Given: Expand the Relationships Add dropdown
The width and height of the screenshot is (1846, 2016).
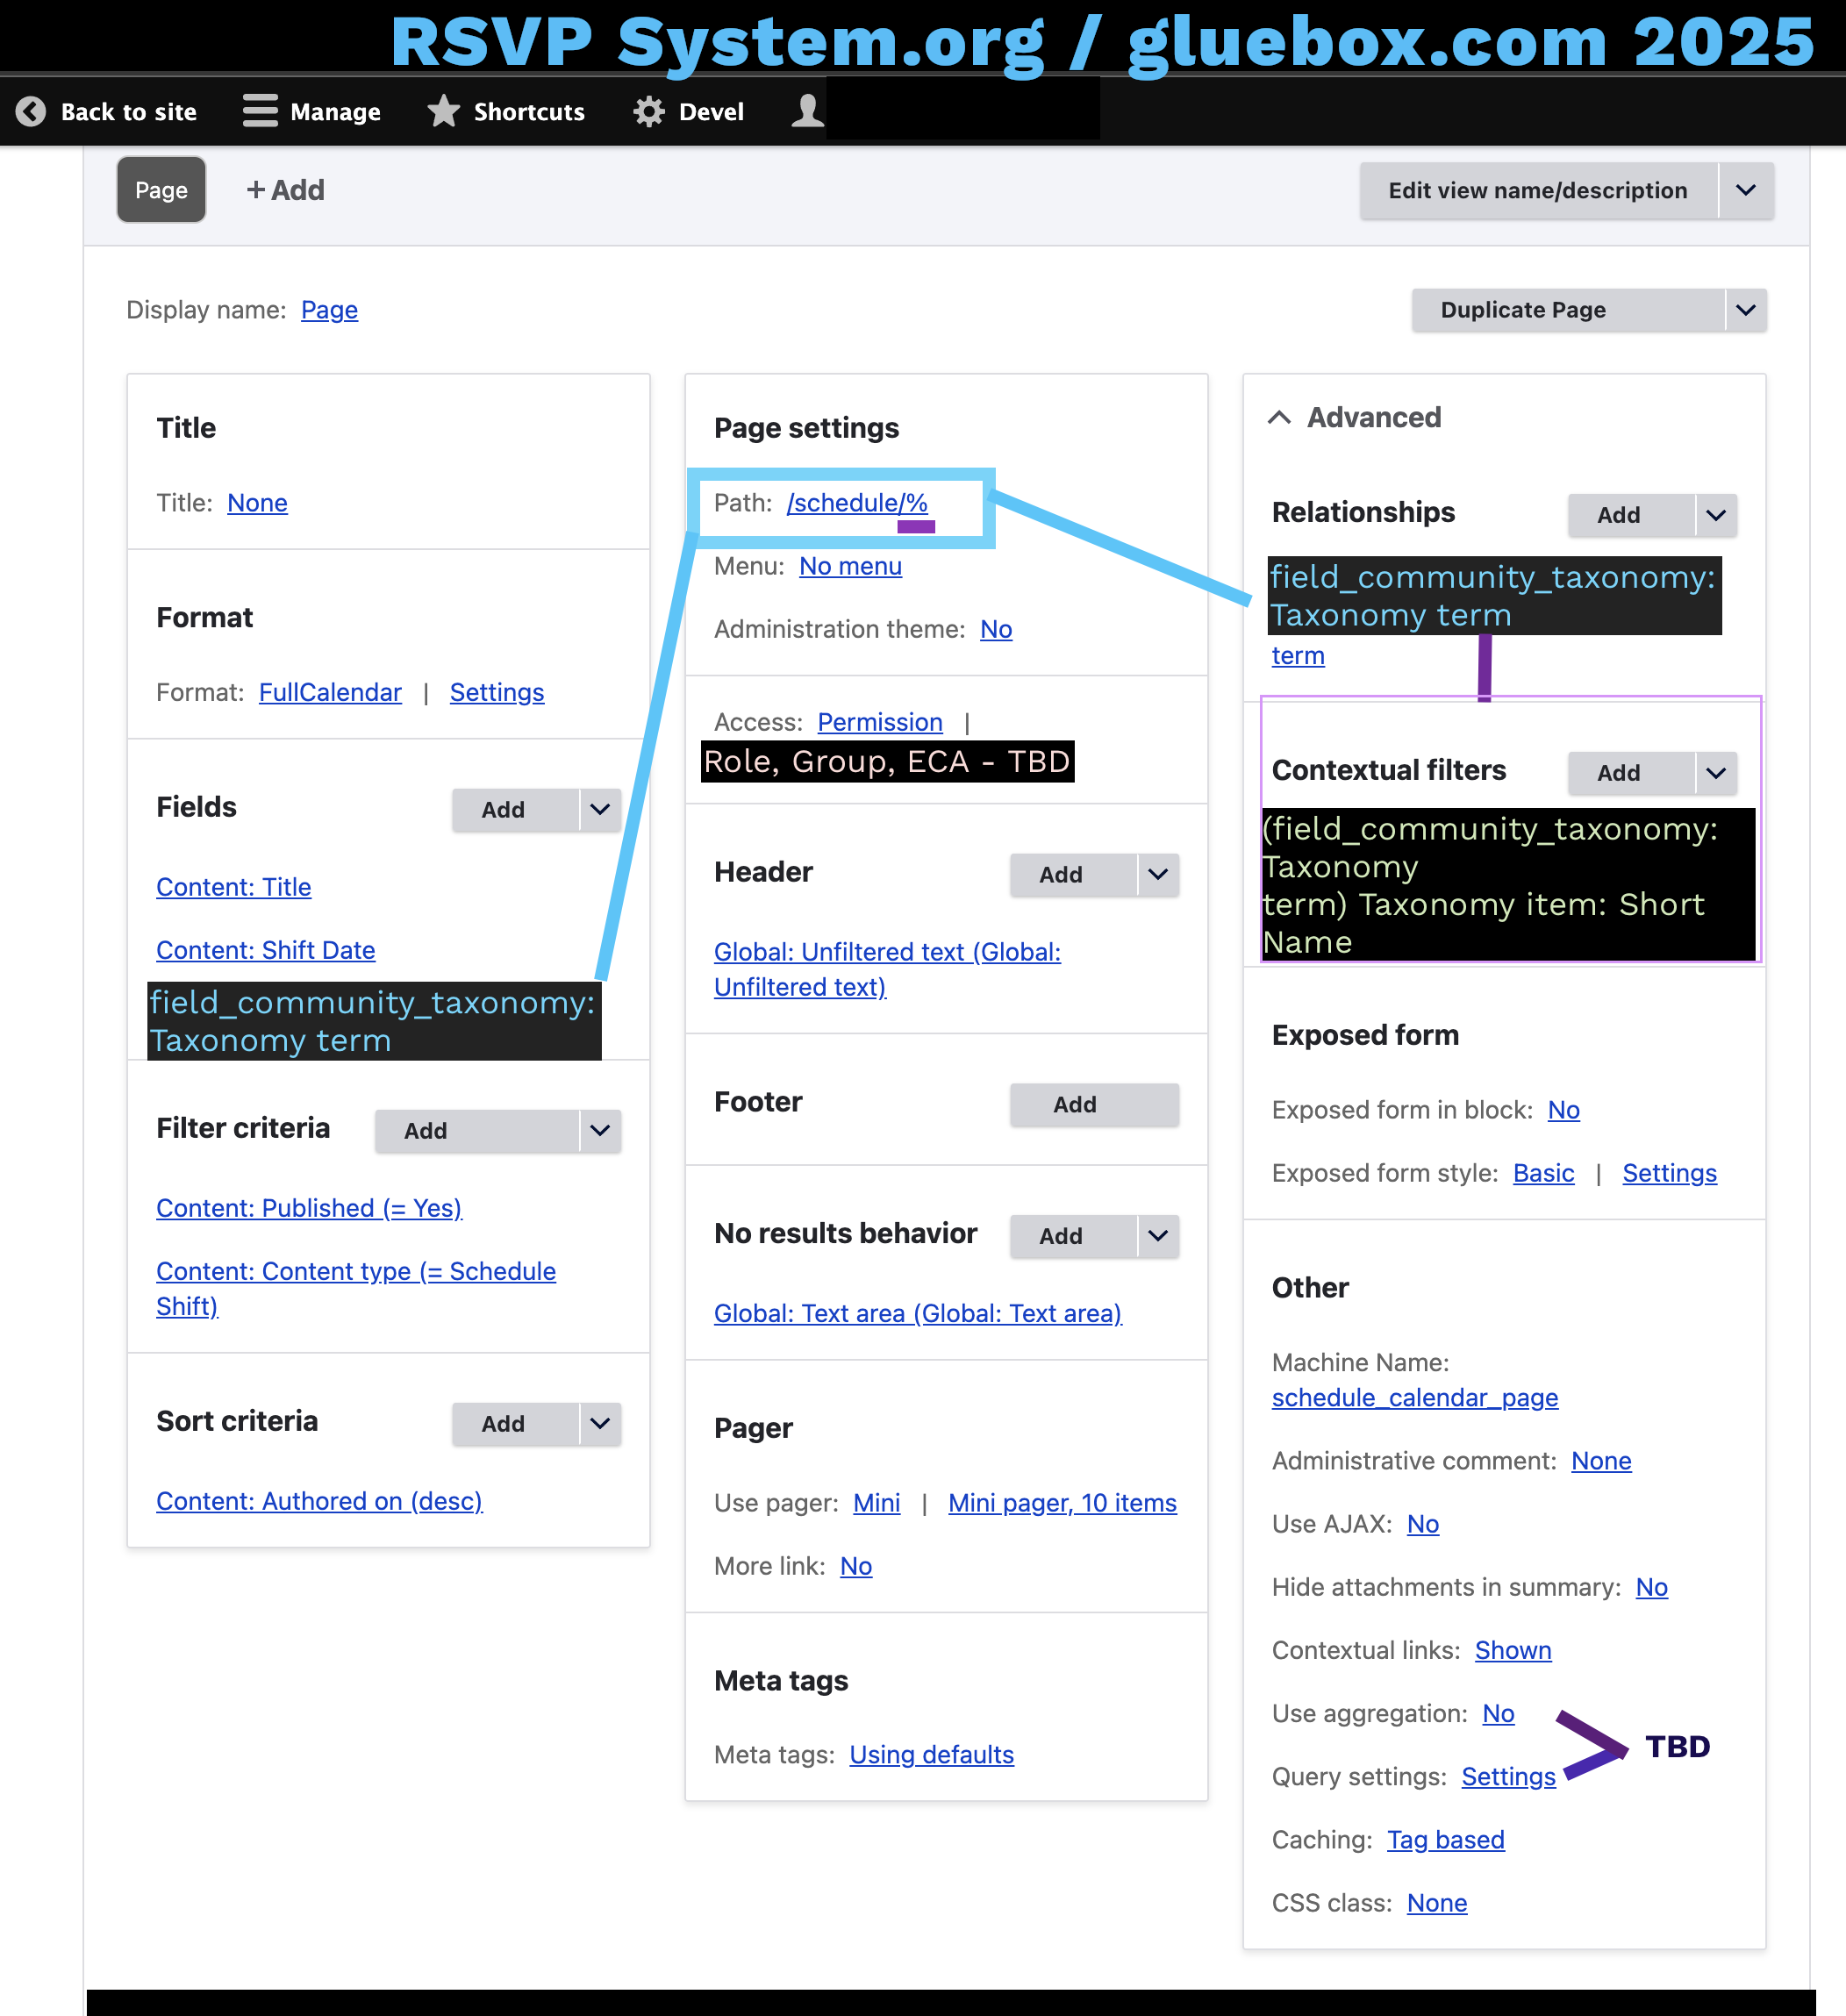Looking at the screenshot, I should tap(1714, 513).
